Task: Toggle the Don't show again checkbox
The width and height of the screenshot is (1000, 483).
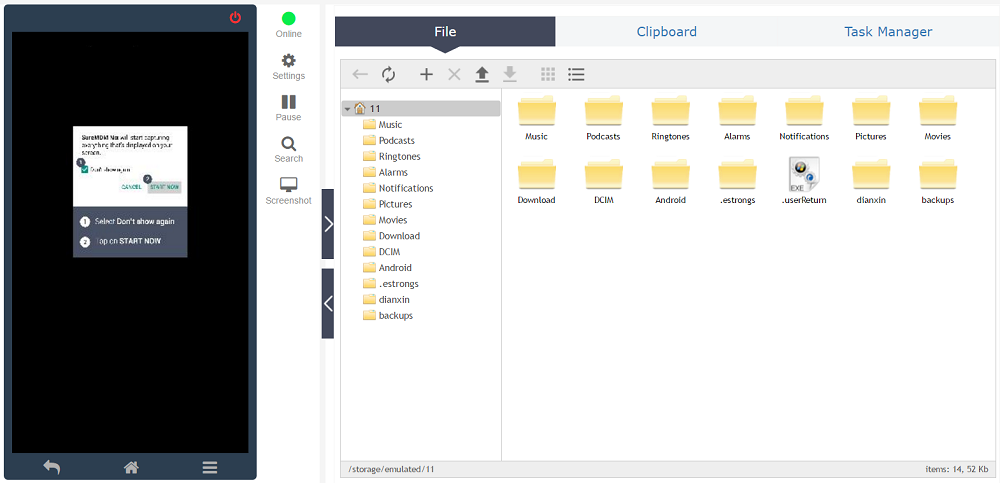Action: coord(85,170)
